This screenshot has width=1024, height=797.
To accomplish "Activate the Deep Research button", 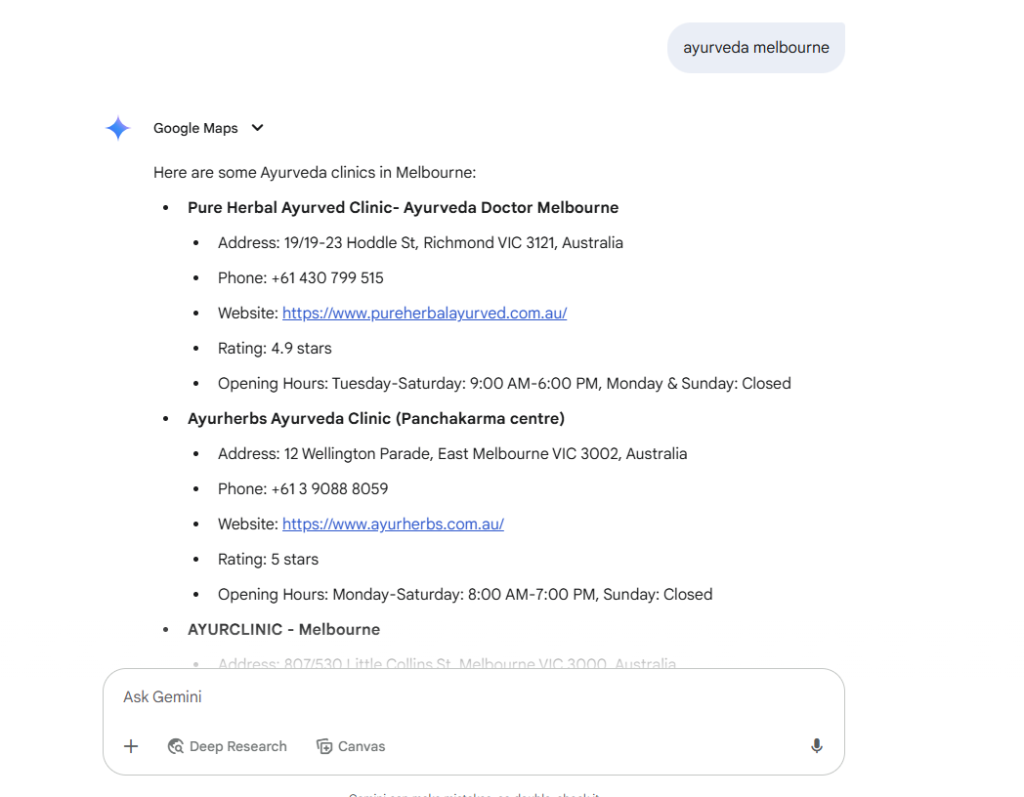I will tap(227, 746).
